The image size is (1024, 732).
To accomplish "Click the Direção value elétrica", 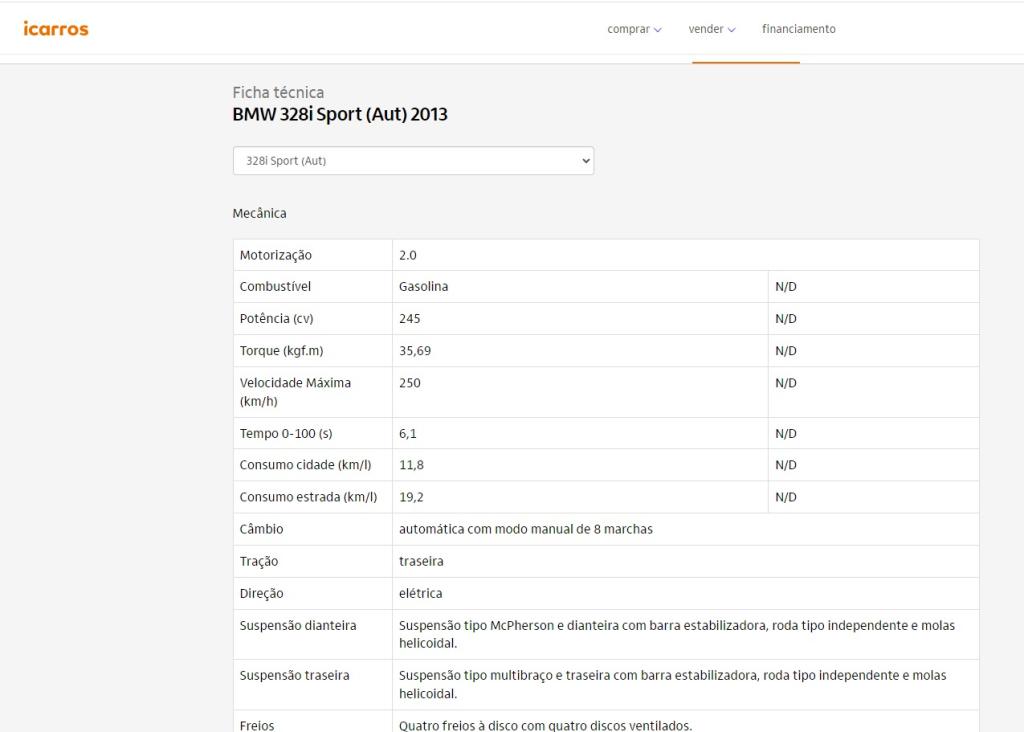I will tap(420, 593).
